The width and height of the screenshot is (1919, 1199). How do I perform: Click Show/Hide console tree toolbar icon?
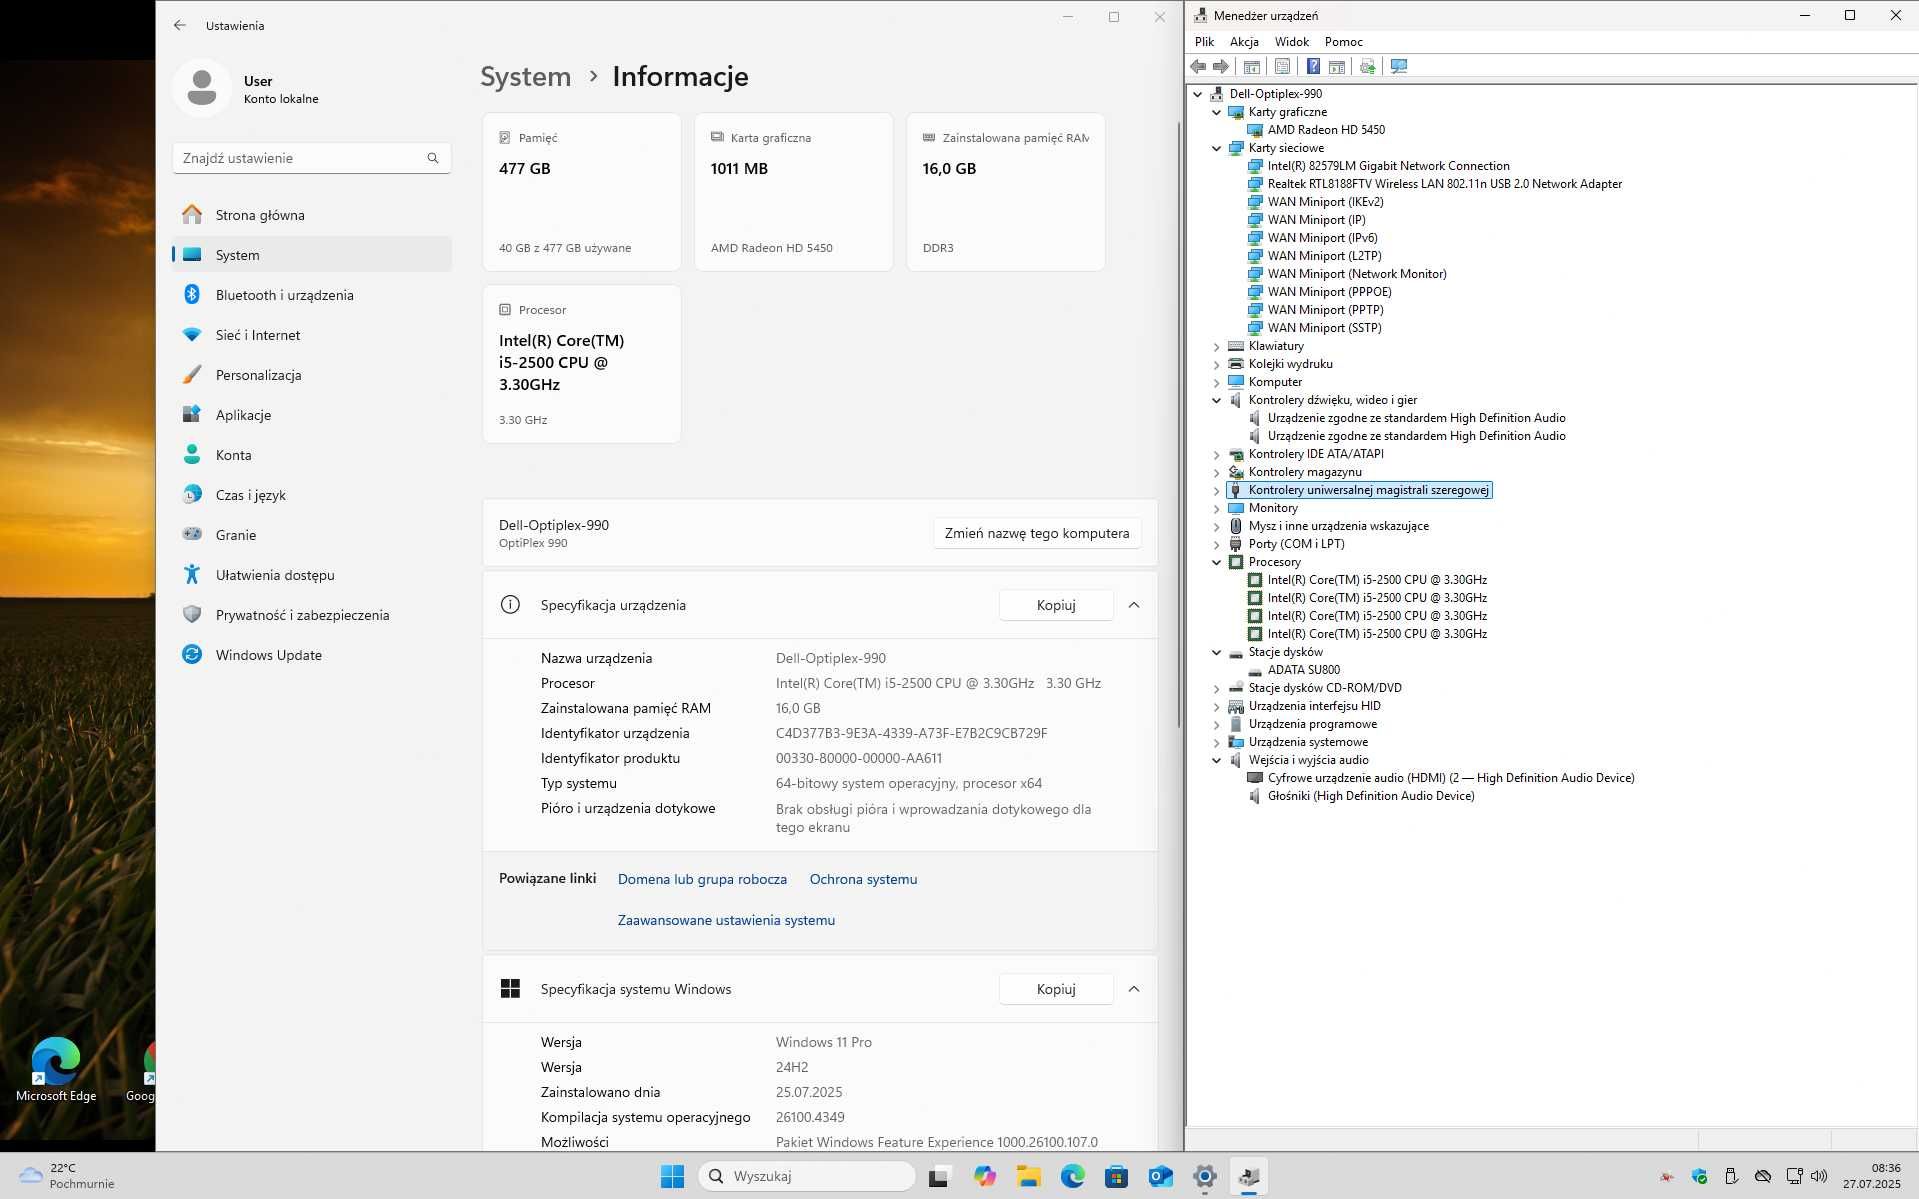coord(1251,66)
